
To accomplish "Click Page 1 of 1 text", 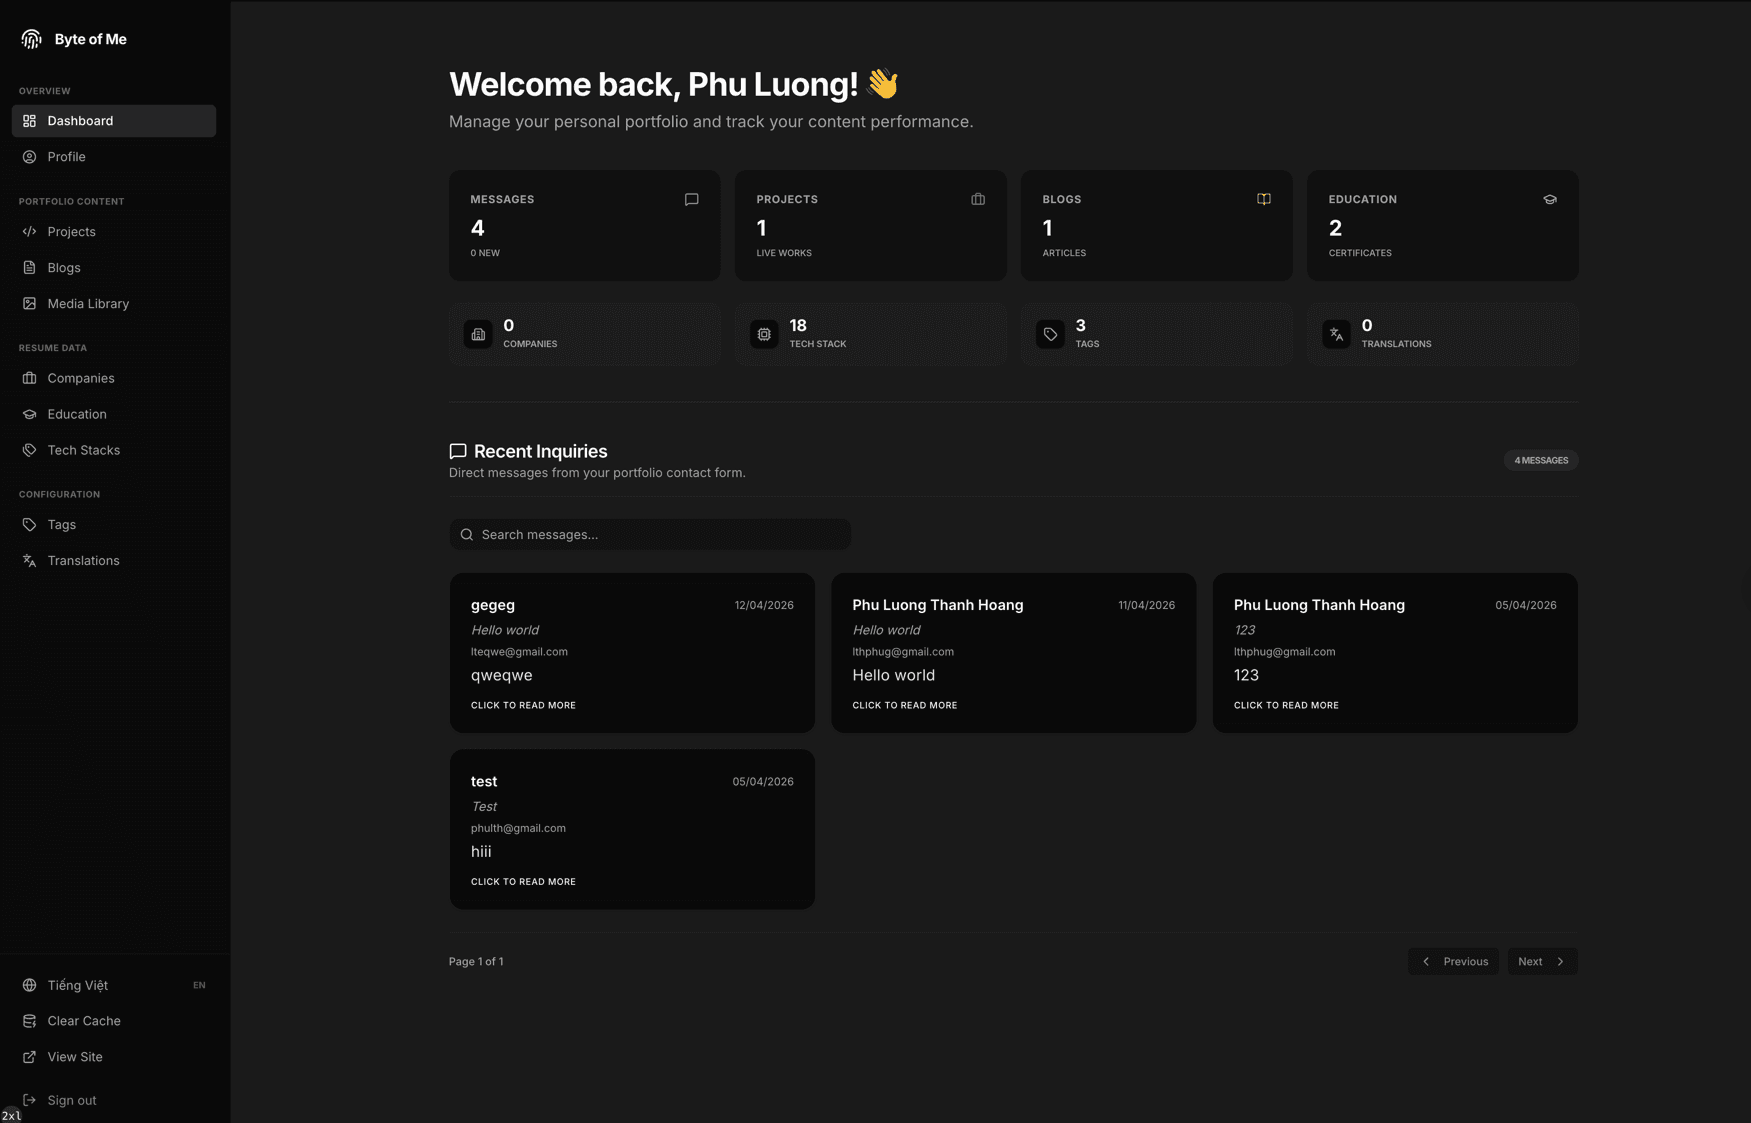I will 476,961.
